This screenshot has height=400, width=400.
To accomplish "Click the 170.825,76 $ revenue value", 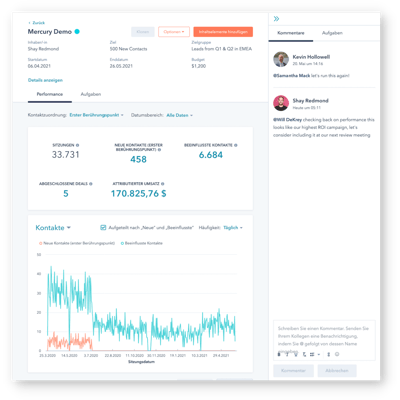I will (138, 194).
